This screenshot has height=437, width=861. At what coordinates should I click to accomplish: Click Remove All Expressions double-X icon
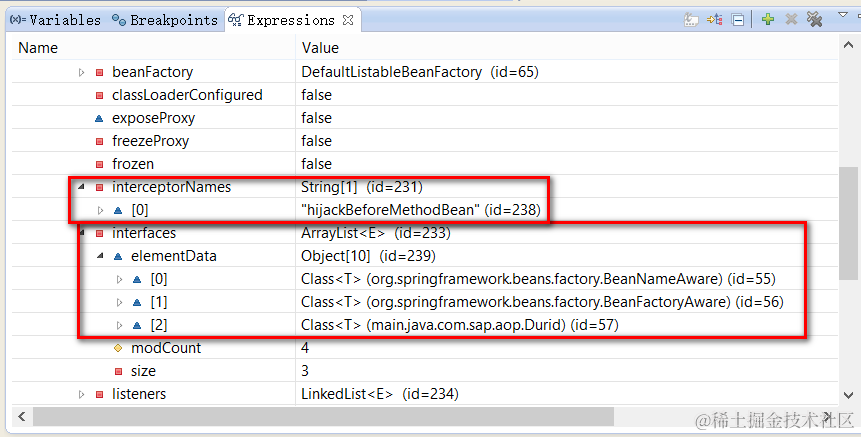tap(814, 20)
